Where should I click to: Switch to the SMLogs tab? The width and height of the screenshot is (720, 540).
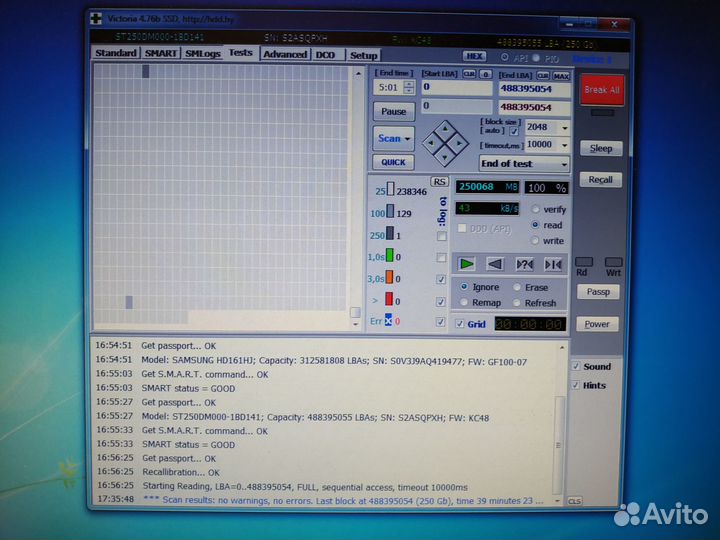202,54
